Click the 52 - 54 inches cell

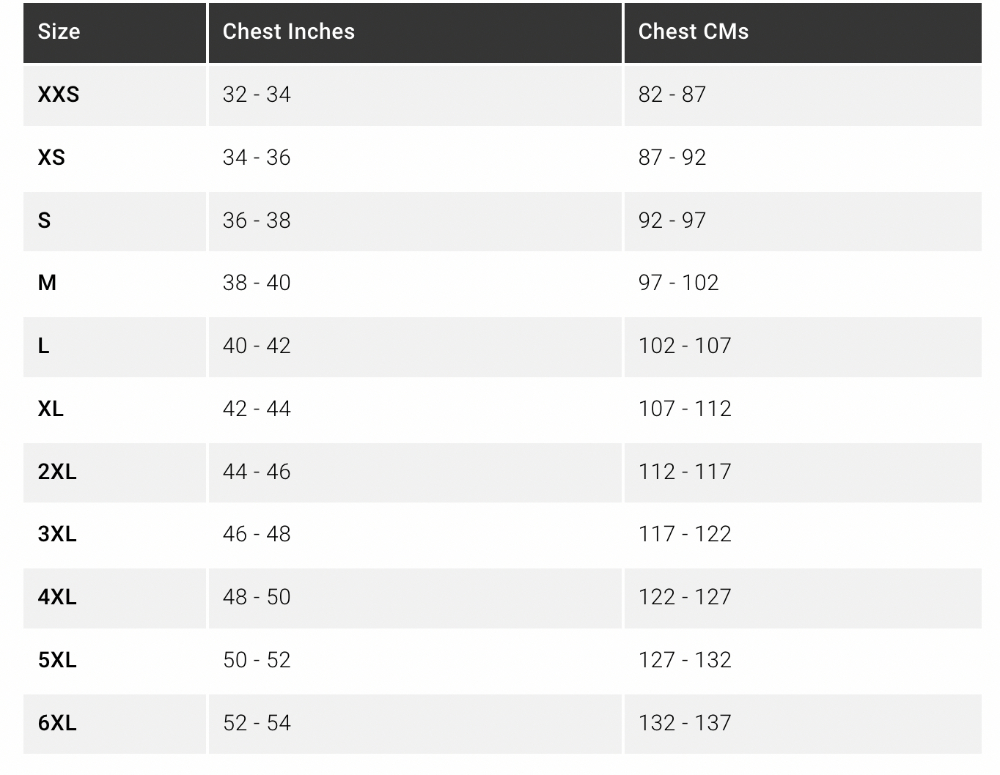click(x=257, y=723)
